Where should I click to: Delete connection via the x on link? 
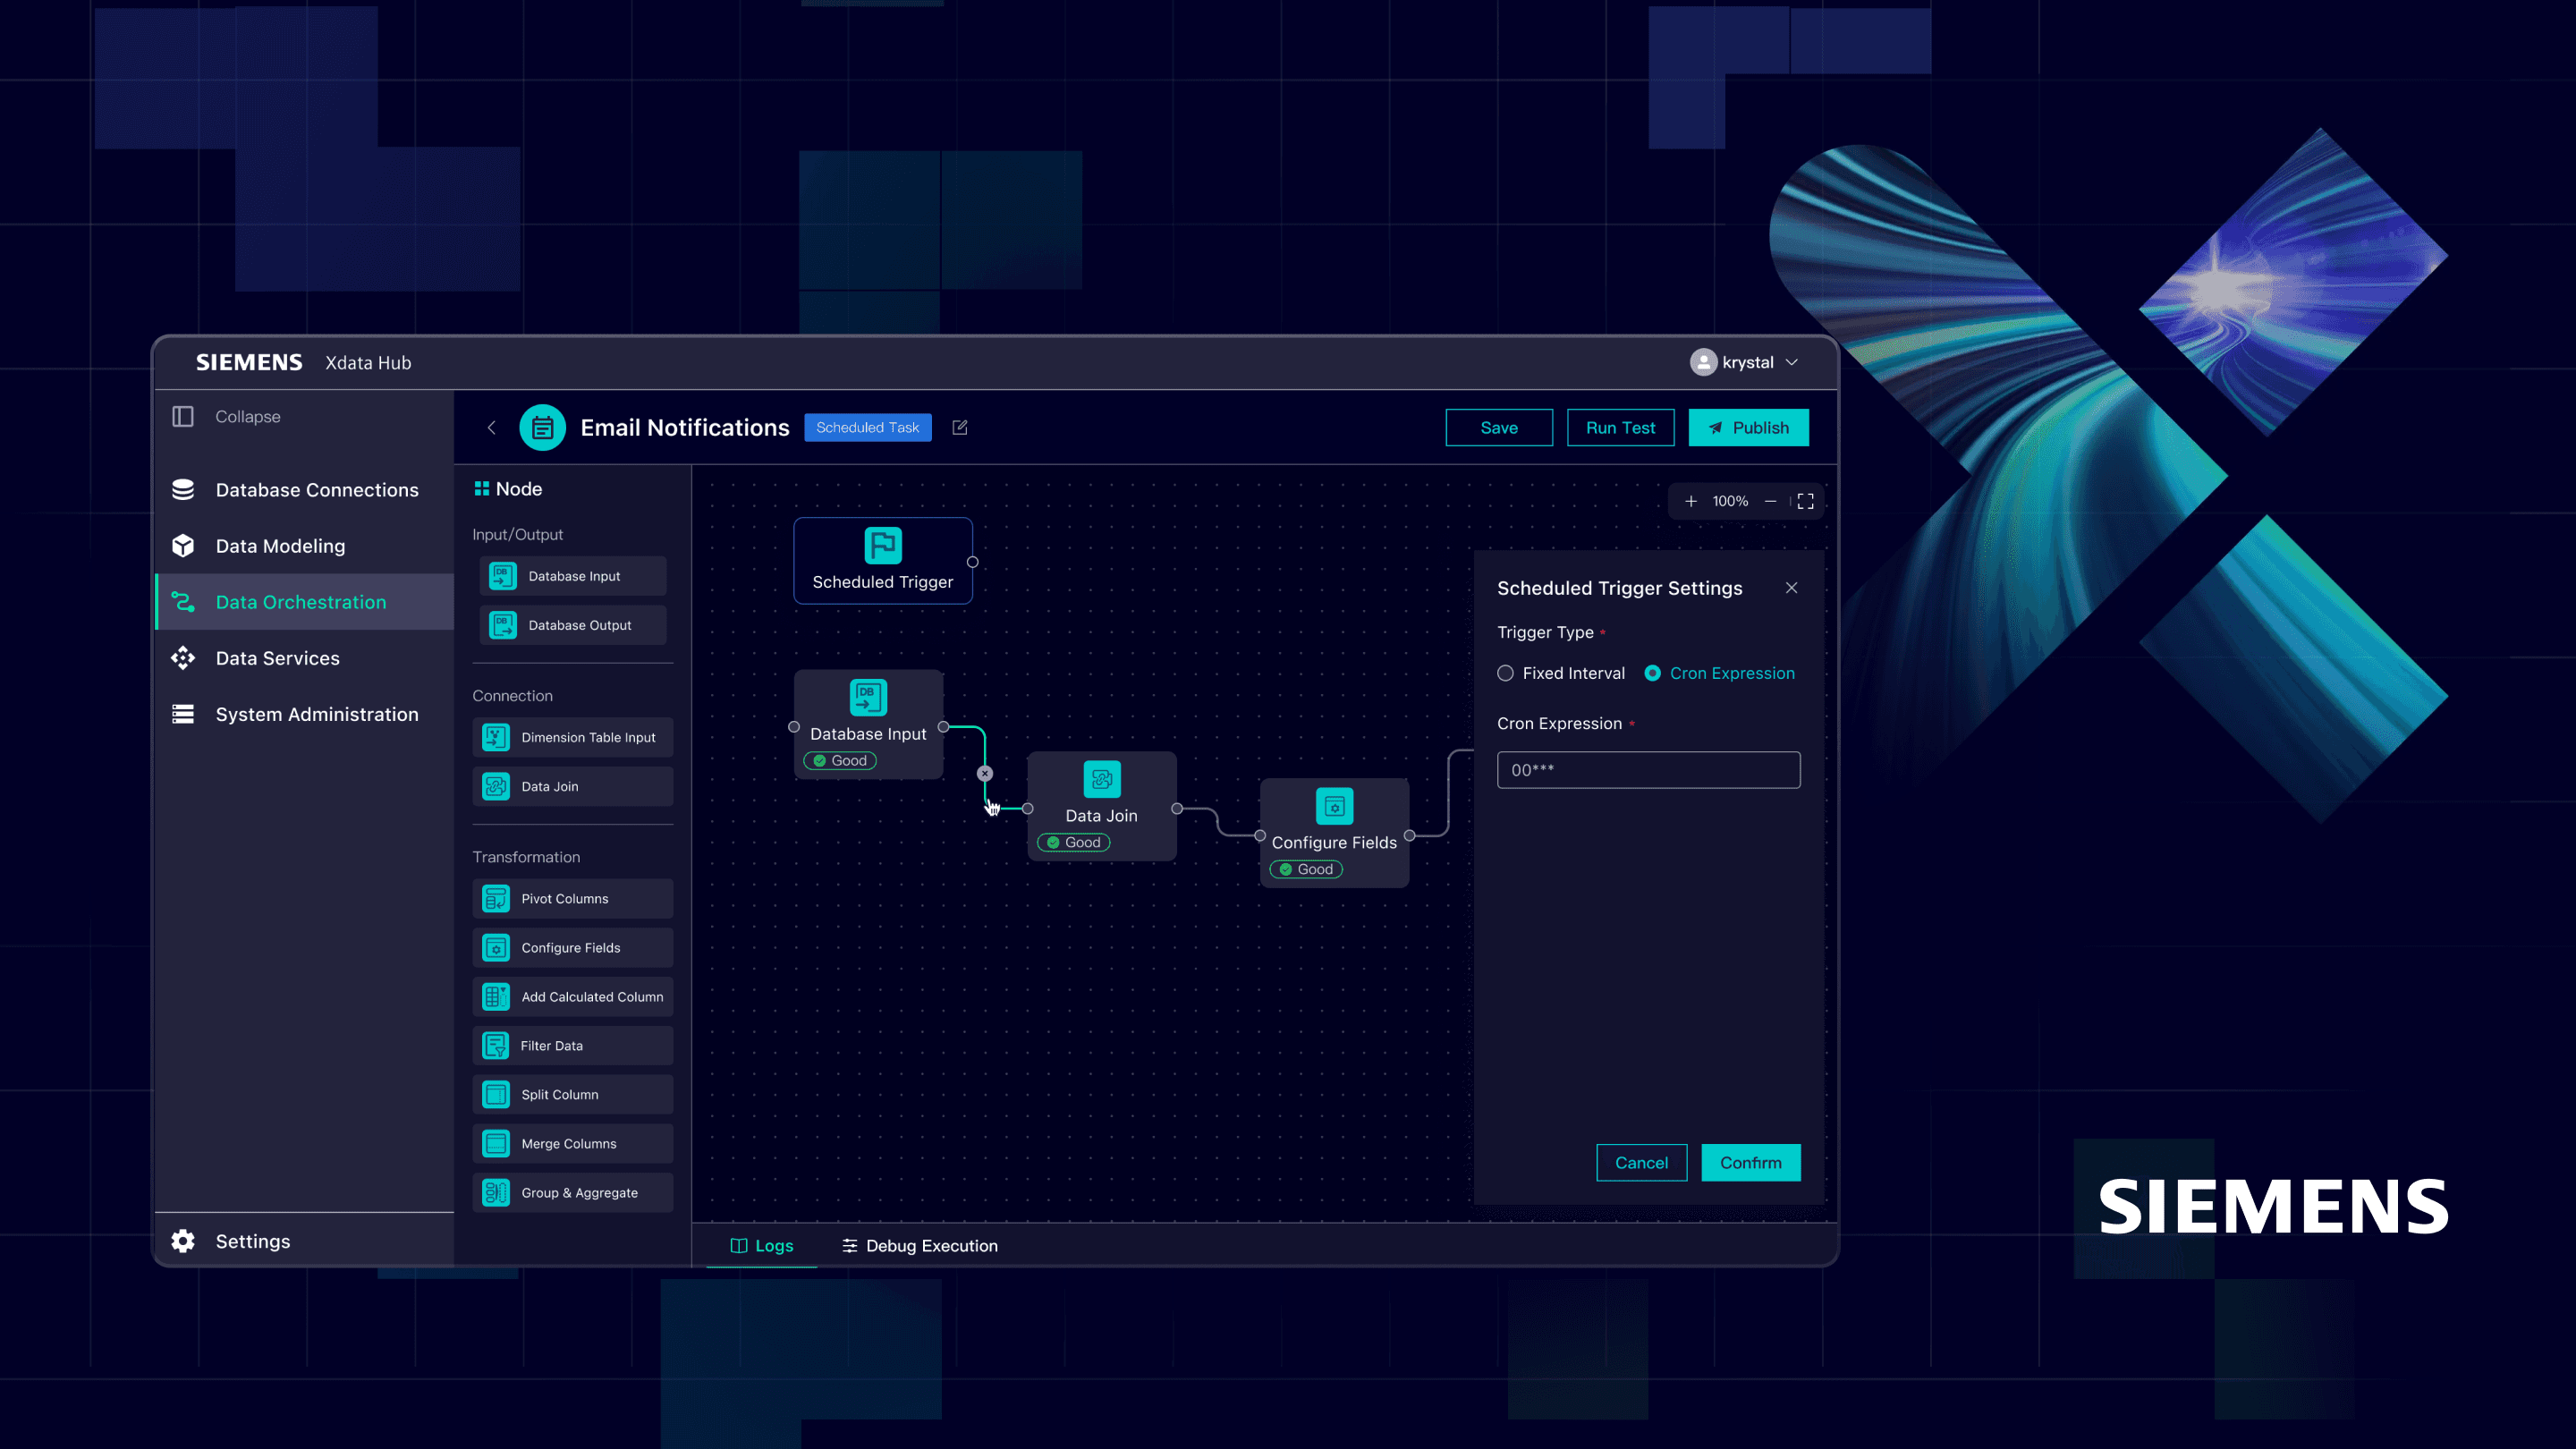[x=985, y=773]
